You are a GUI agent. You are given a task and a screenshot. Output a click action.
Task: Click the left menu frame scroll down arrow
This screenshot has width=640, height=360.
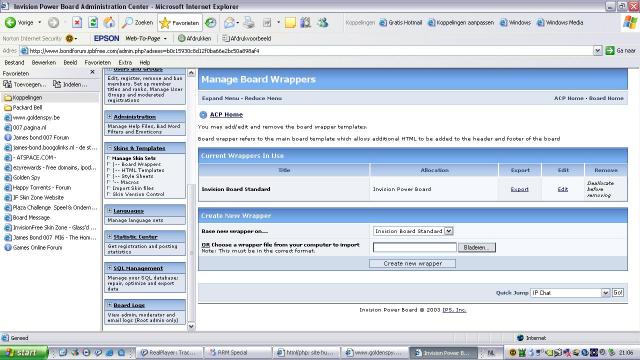tap(191, 327)
